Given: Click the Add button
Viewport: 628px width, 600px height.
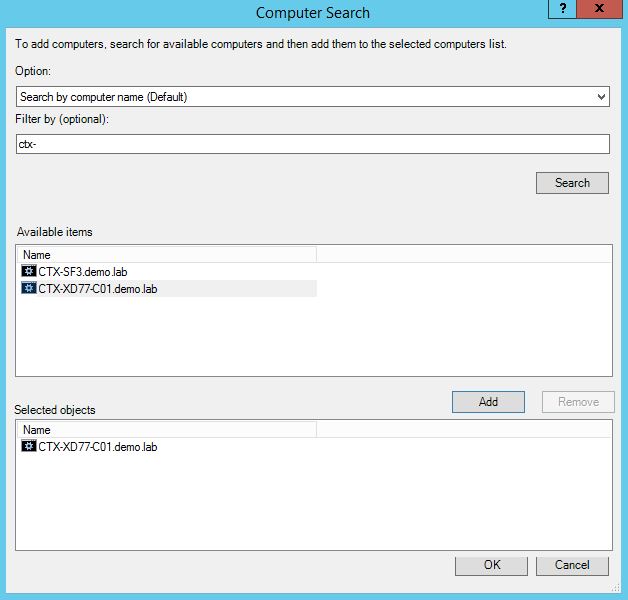Looking at the screenshot, I should [x=488, y=401].
